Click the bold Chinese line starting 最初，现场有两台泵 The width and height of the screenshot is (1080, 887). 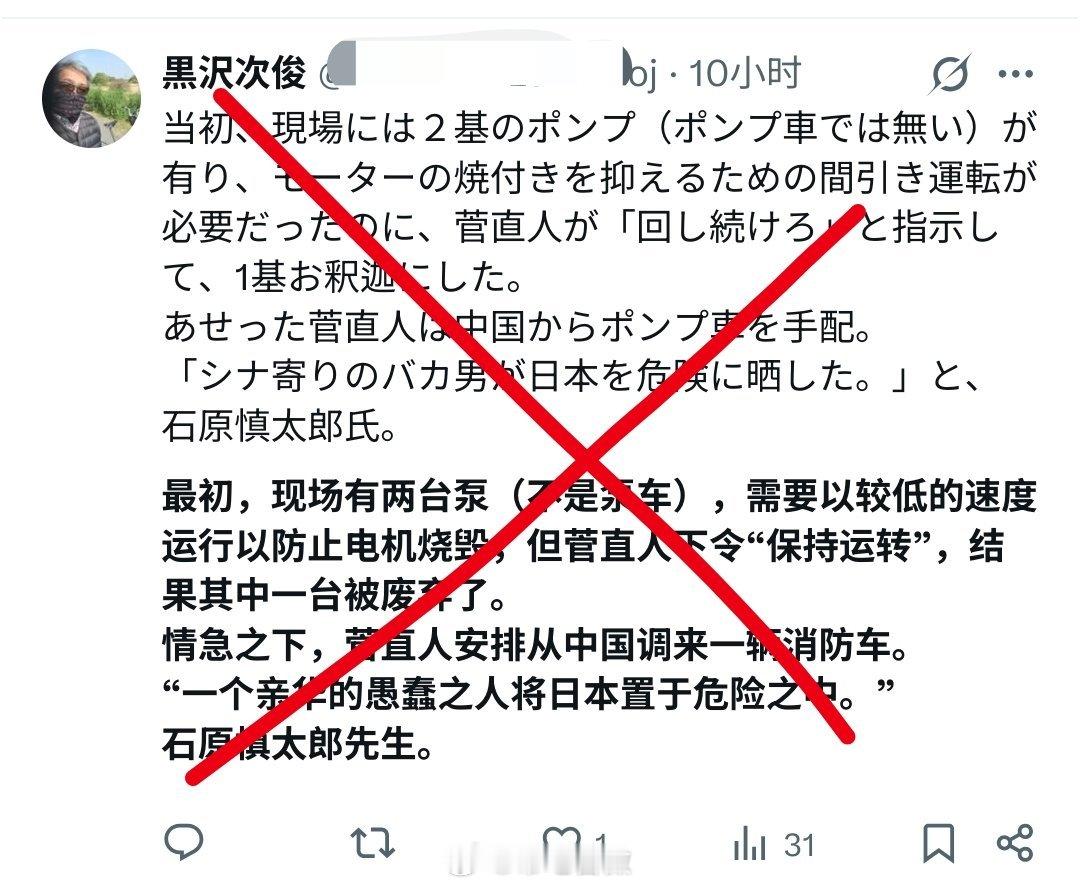599,496
